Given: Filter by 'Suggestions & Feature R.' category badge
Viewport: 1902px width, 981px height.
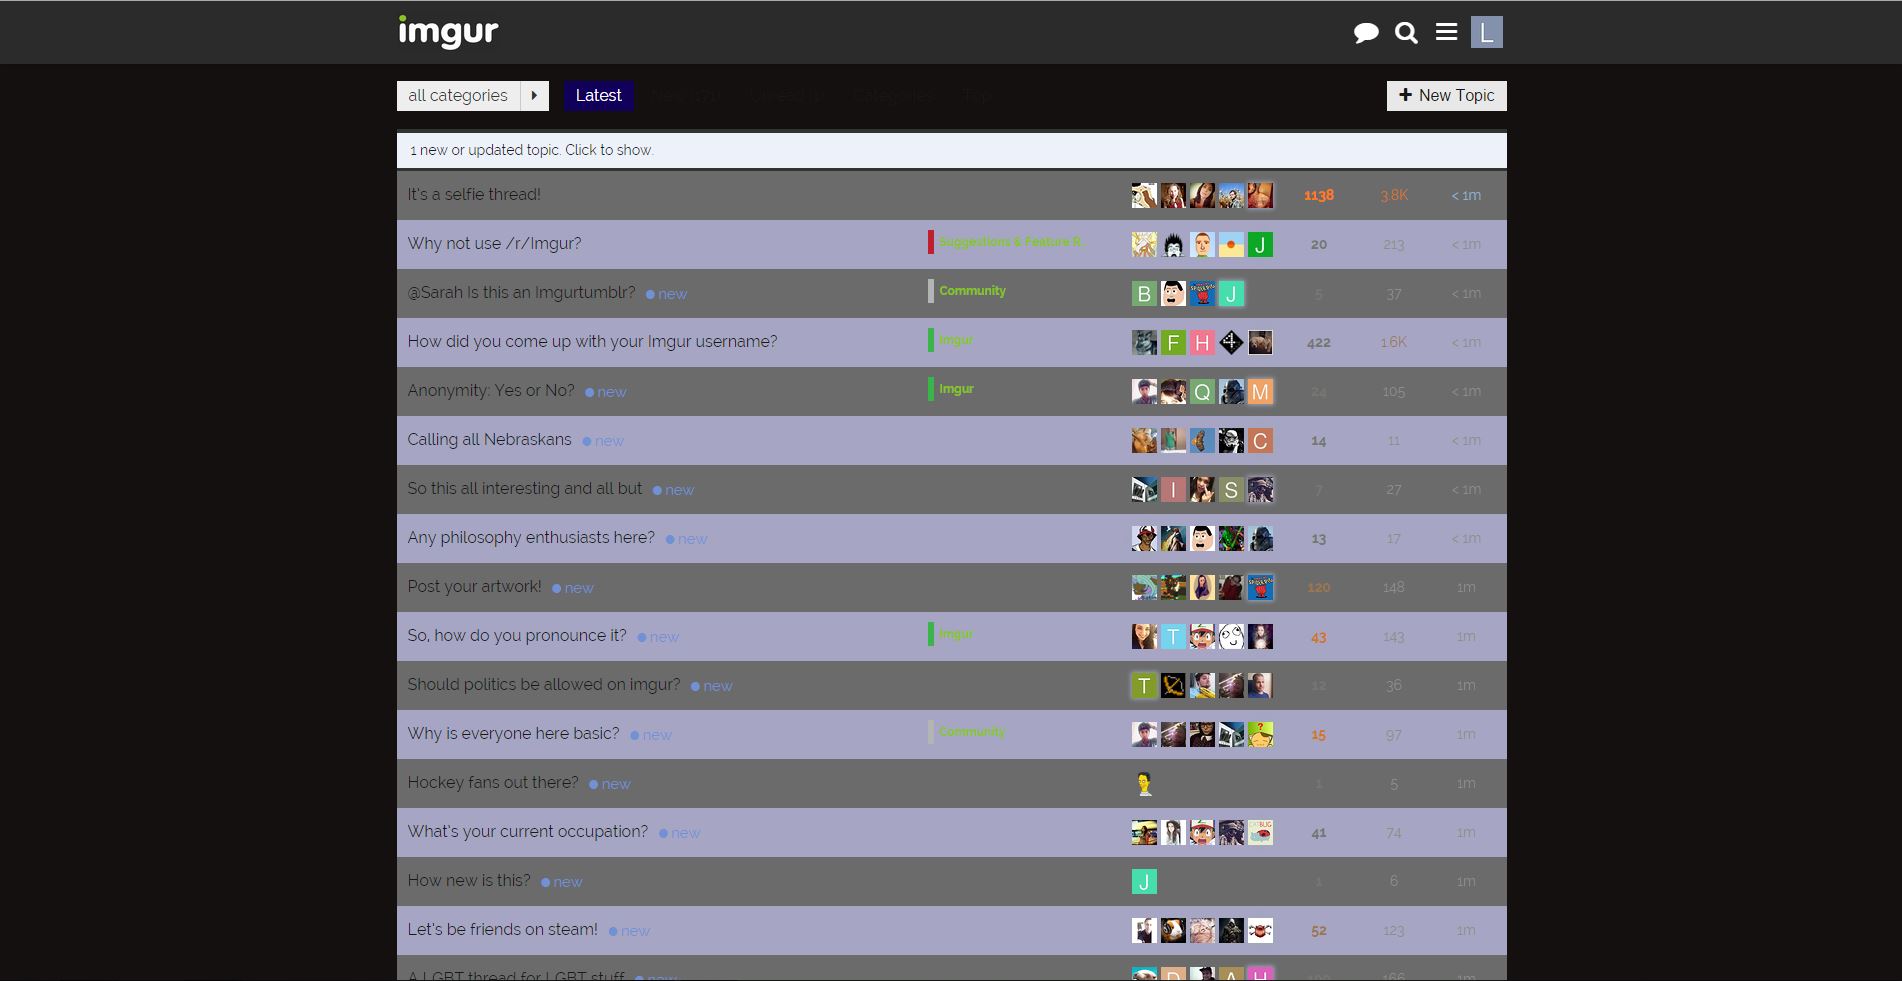Looking at the screenshot, I should 1005,242.
